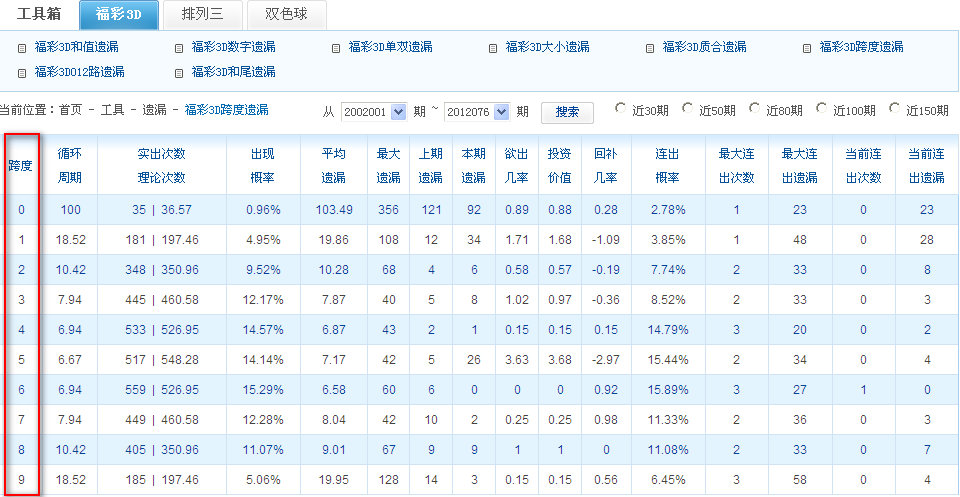Click the icon beside 福彩3D和尾遗漏
Image resolution: width=960 pixels, height=497 pixels.
[x=179, y=72]
